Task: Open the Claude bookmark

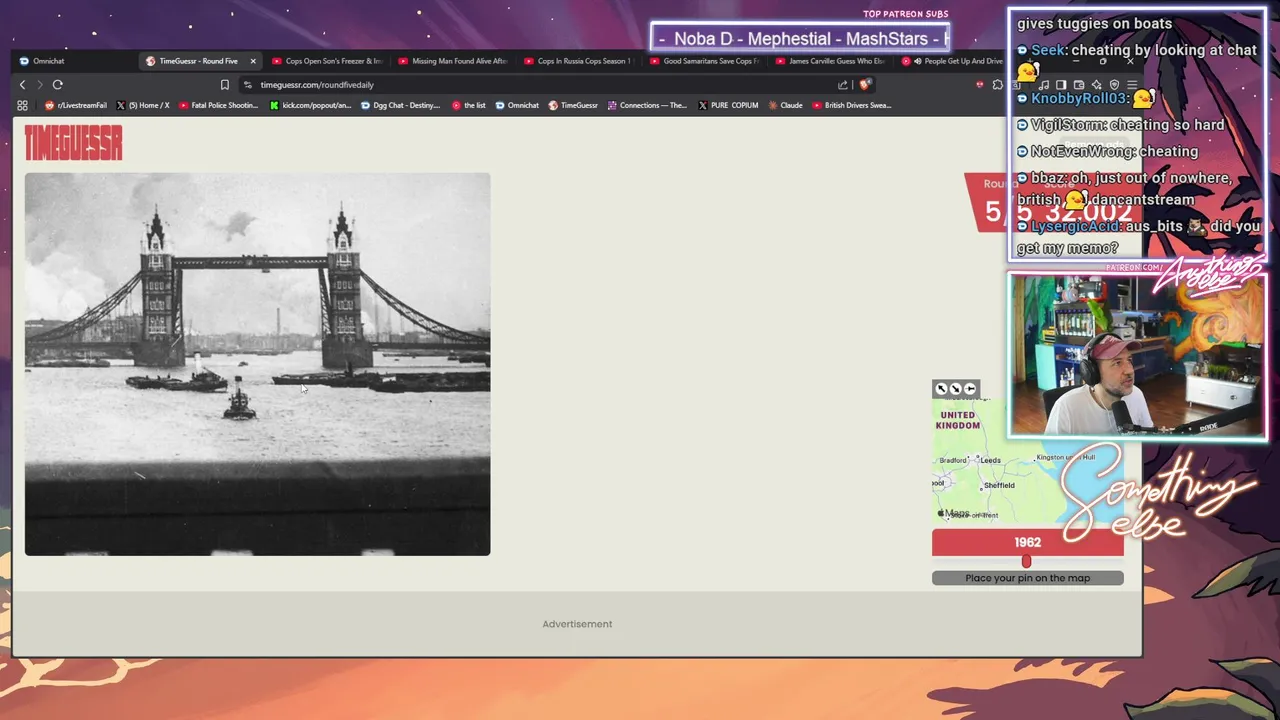Action: (x=785, y=105)
